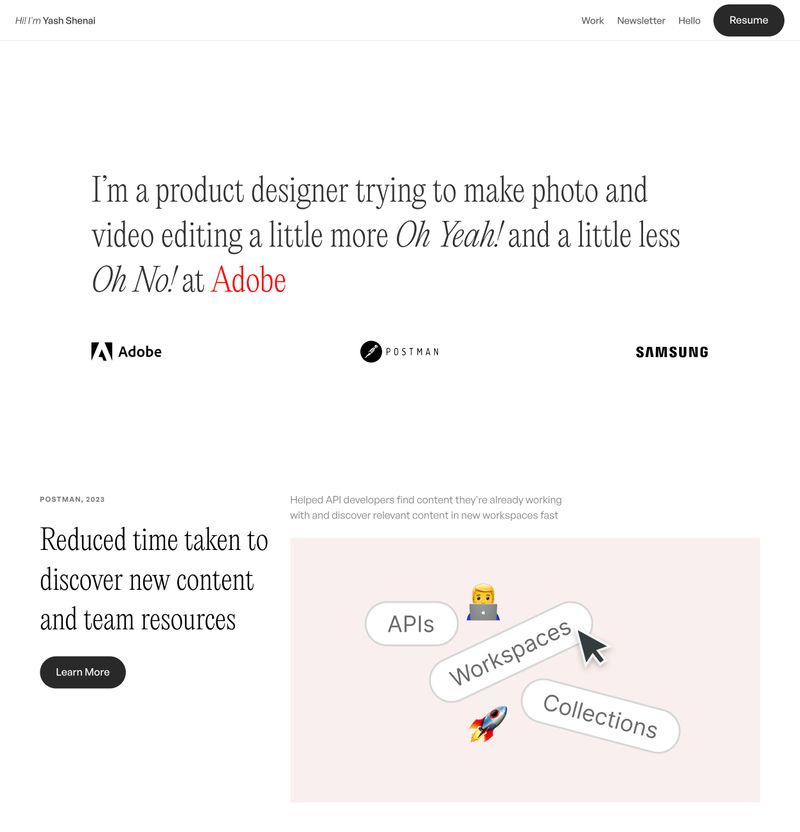Click the black cursor arrow graphic

click(x=592, y=646)
